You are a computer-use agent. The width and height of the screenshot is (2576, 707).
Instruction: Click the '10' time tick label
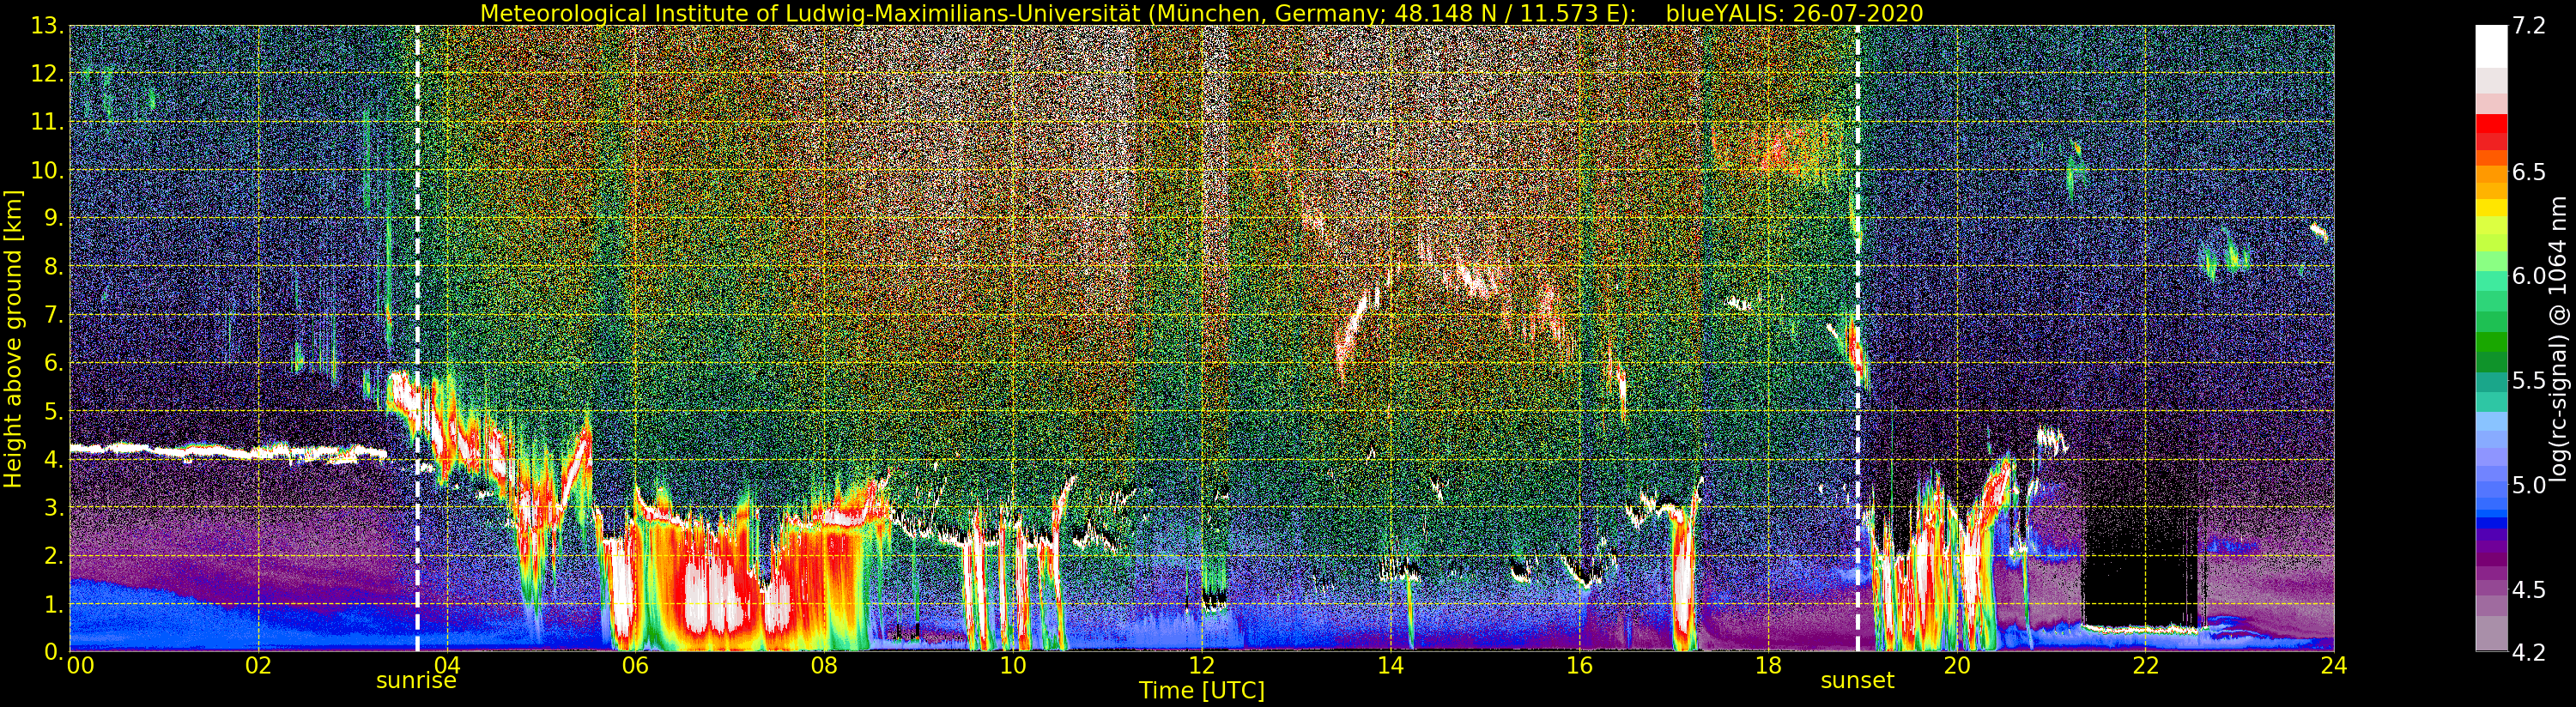click(x=1013, y=666)
